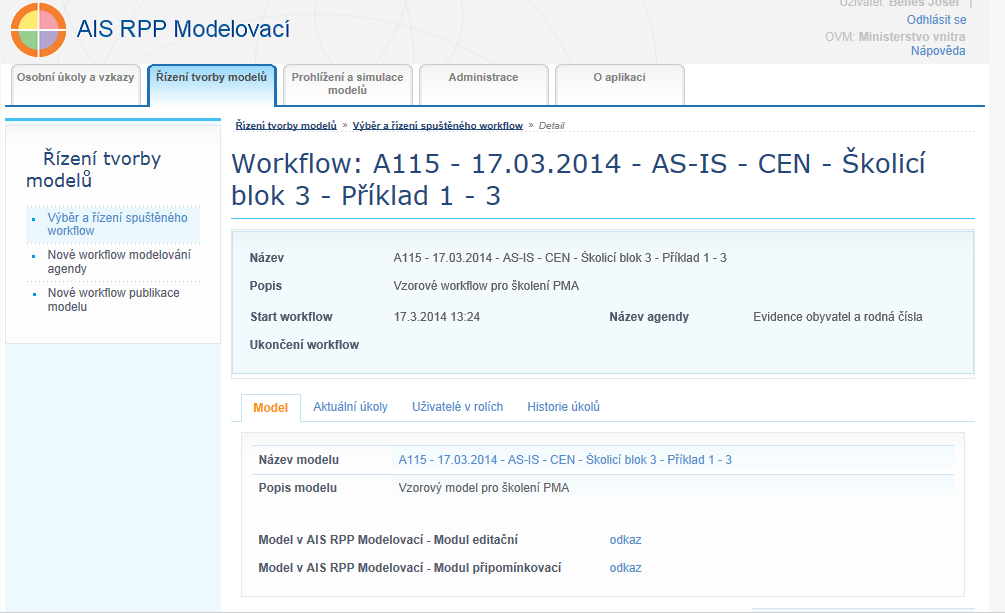Image resolution: width=1005 pixels, height=613 pixels.
Task: Click the Detail breadcrumb text
Action: point(551,126)
